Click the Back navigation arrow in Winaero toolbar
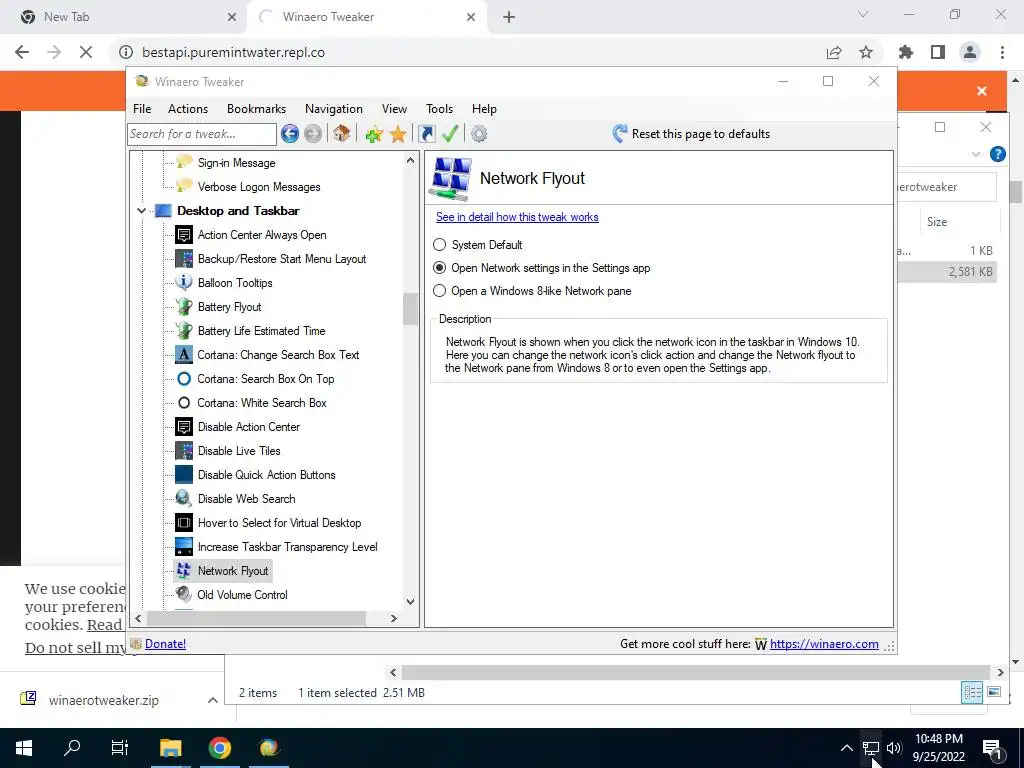1024x768 pixels. (290, 134)
